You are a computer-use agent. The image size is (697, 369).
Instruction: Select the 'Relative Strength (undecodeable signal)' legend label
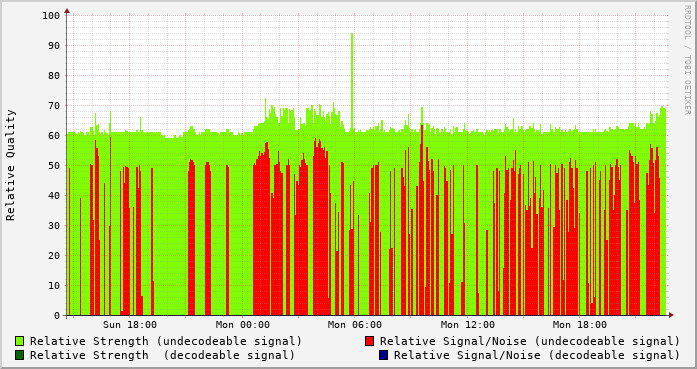coord(166,341)
